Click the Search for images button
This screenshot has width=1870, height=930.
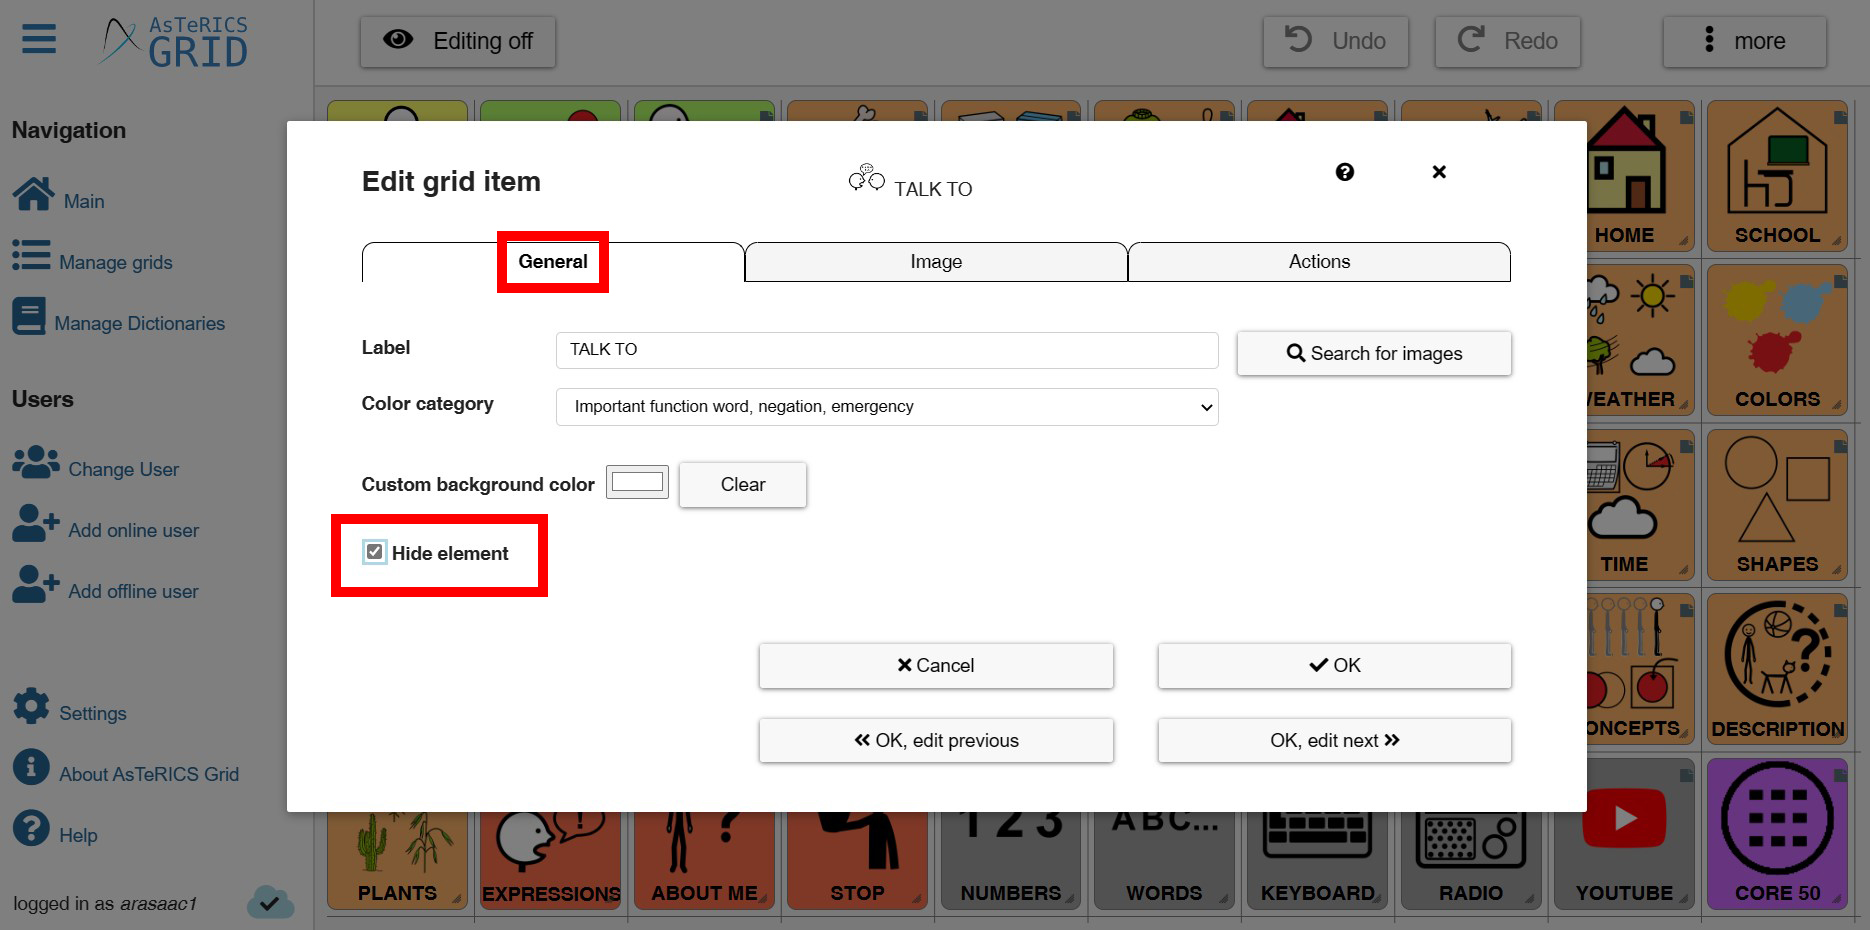pos(1374,353)
